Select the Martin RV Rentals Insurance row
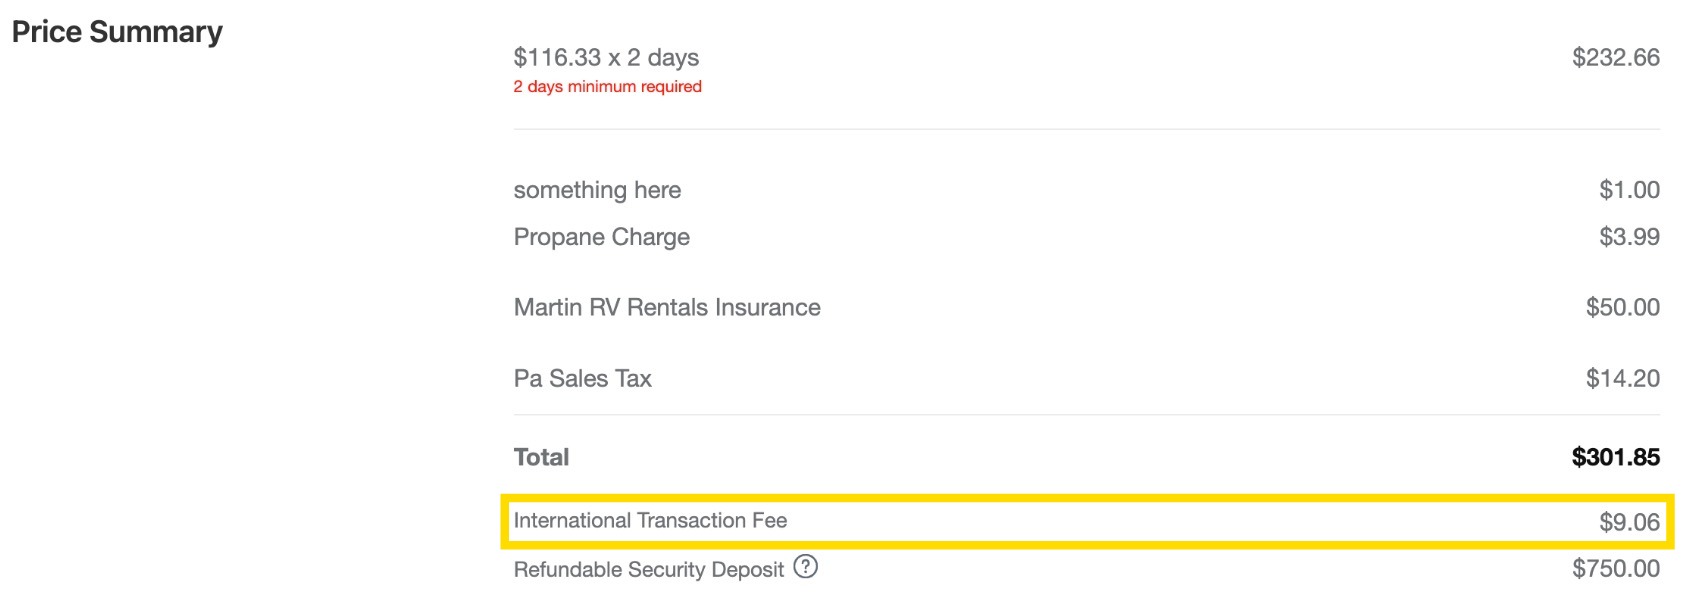 [667, 307]
